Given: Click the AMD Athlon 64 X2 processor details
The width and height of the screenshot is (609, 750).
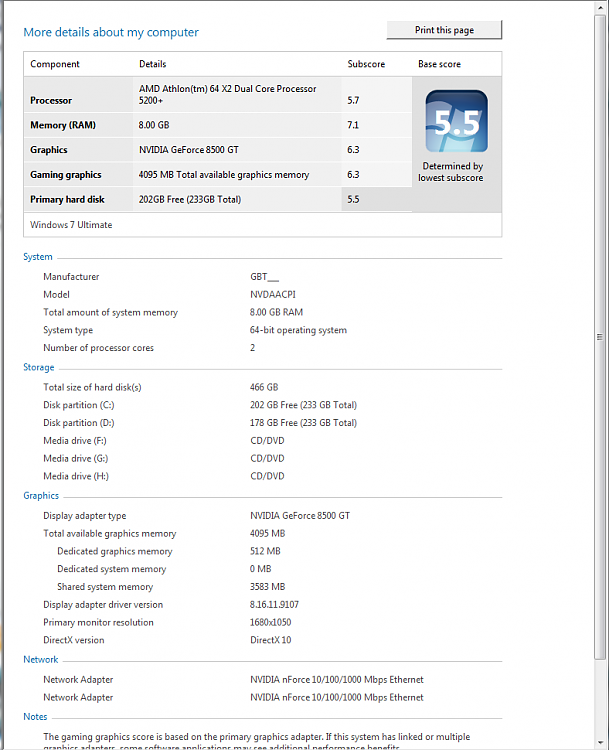Looking at the screenshot, I should point(228,94).
